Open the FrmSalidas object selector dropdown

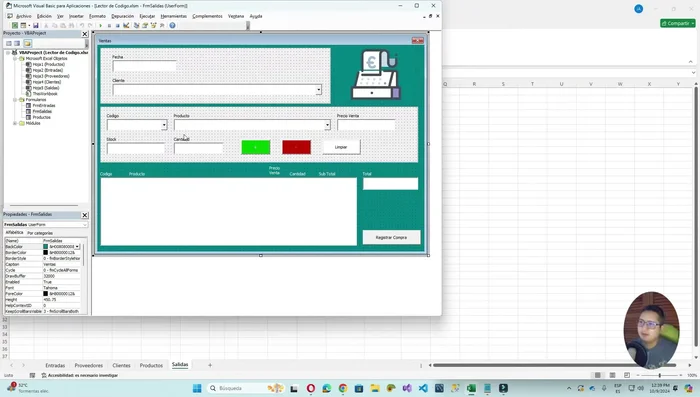point(84,225)
